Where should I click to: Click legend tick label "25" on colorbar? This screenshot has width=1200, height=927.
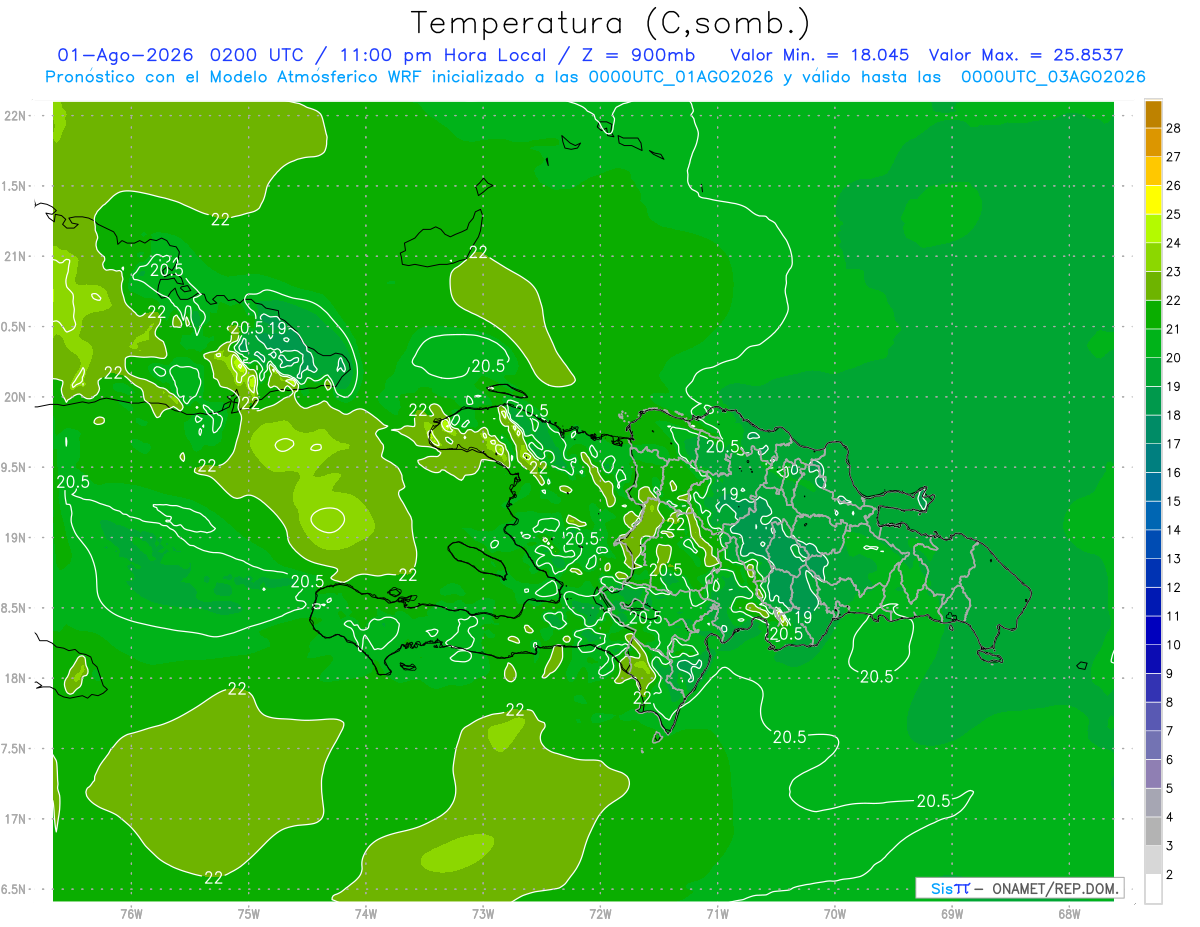click(x=1174, y=214)
